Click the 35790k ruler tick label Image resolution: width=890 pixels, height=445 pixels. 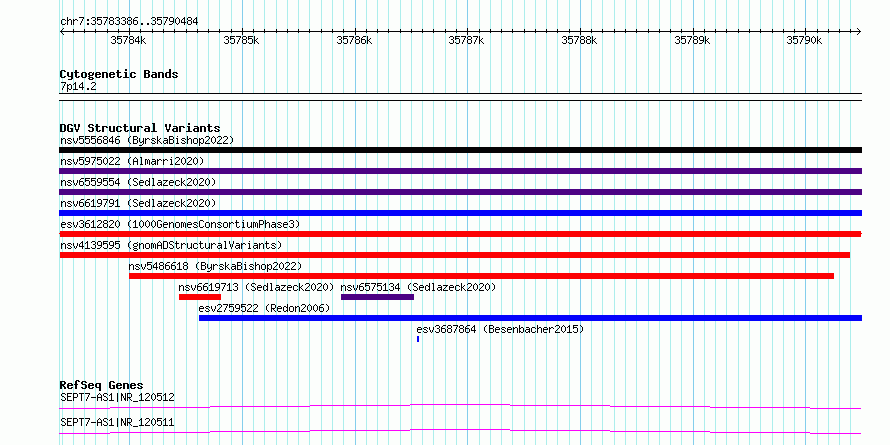[804, 40]
